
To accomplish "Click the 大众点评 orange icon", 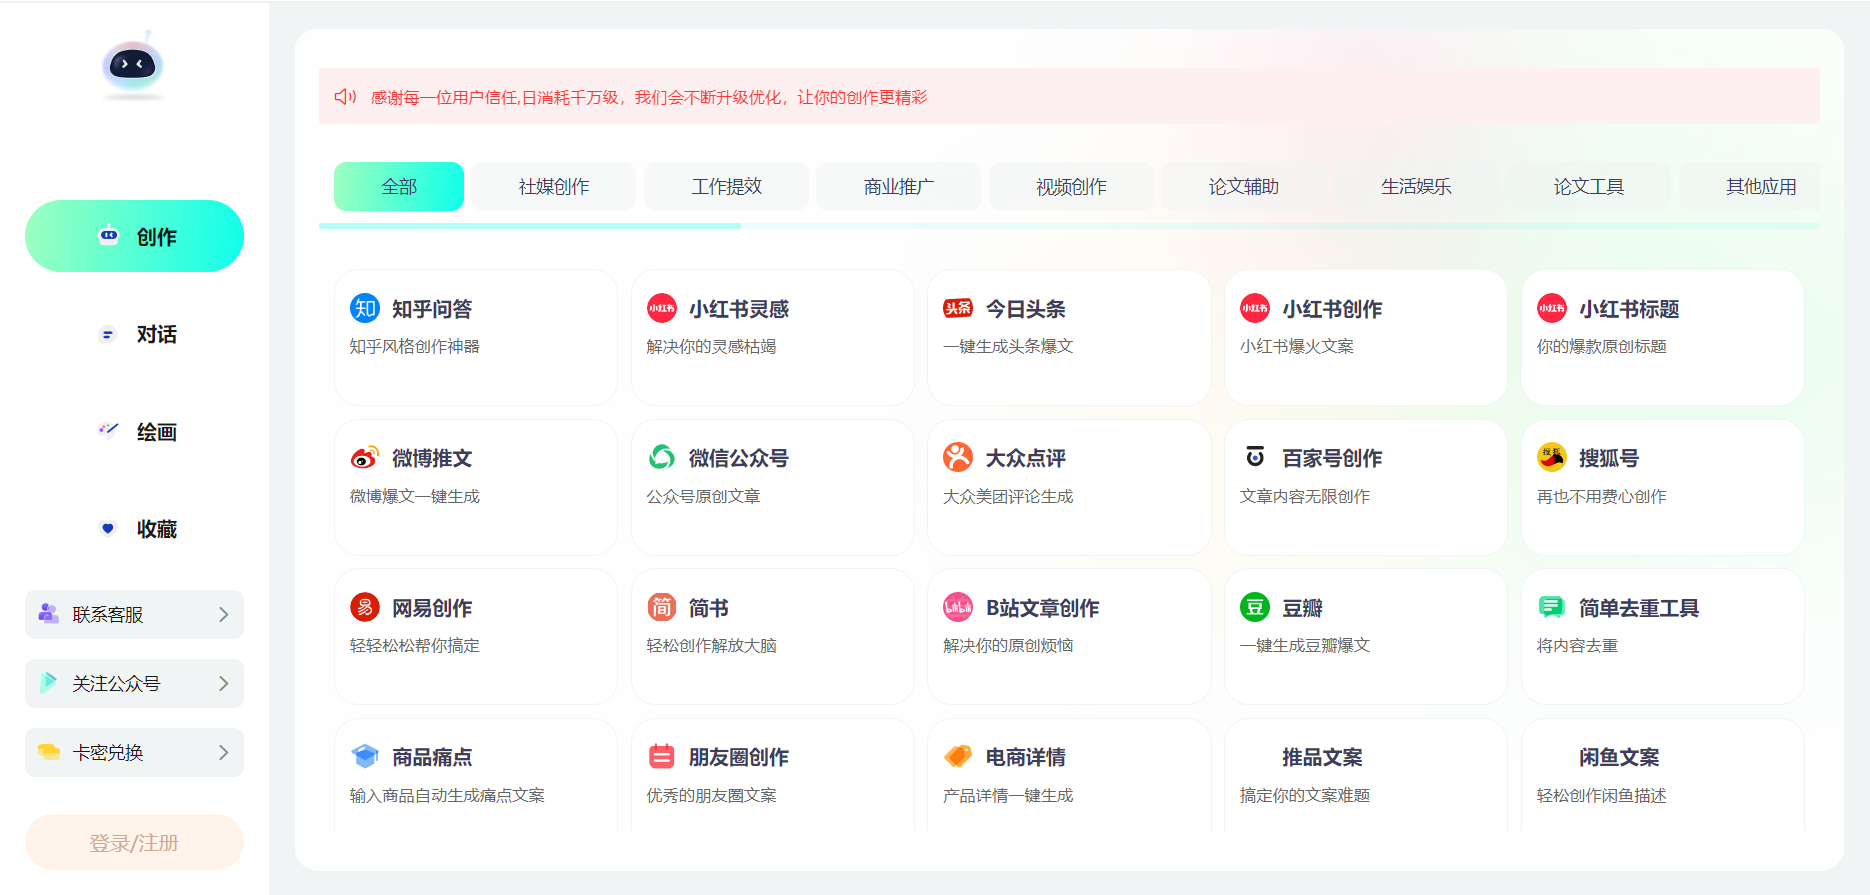I will [x=958, y=457].
